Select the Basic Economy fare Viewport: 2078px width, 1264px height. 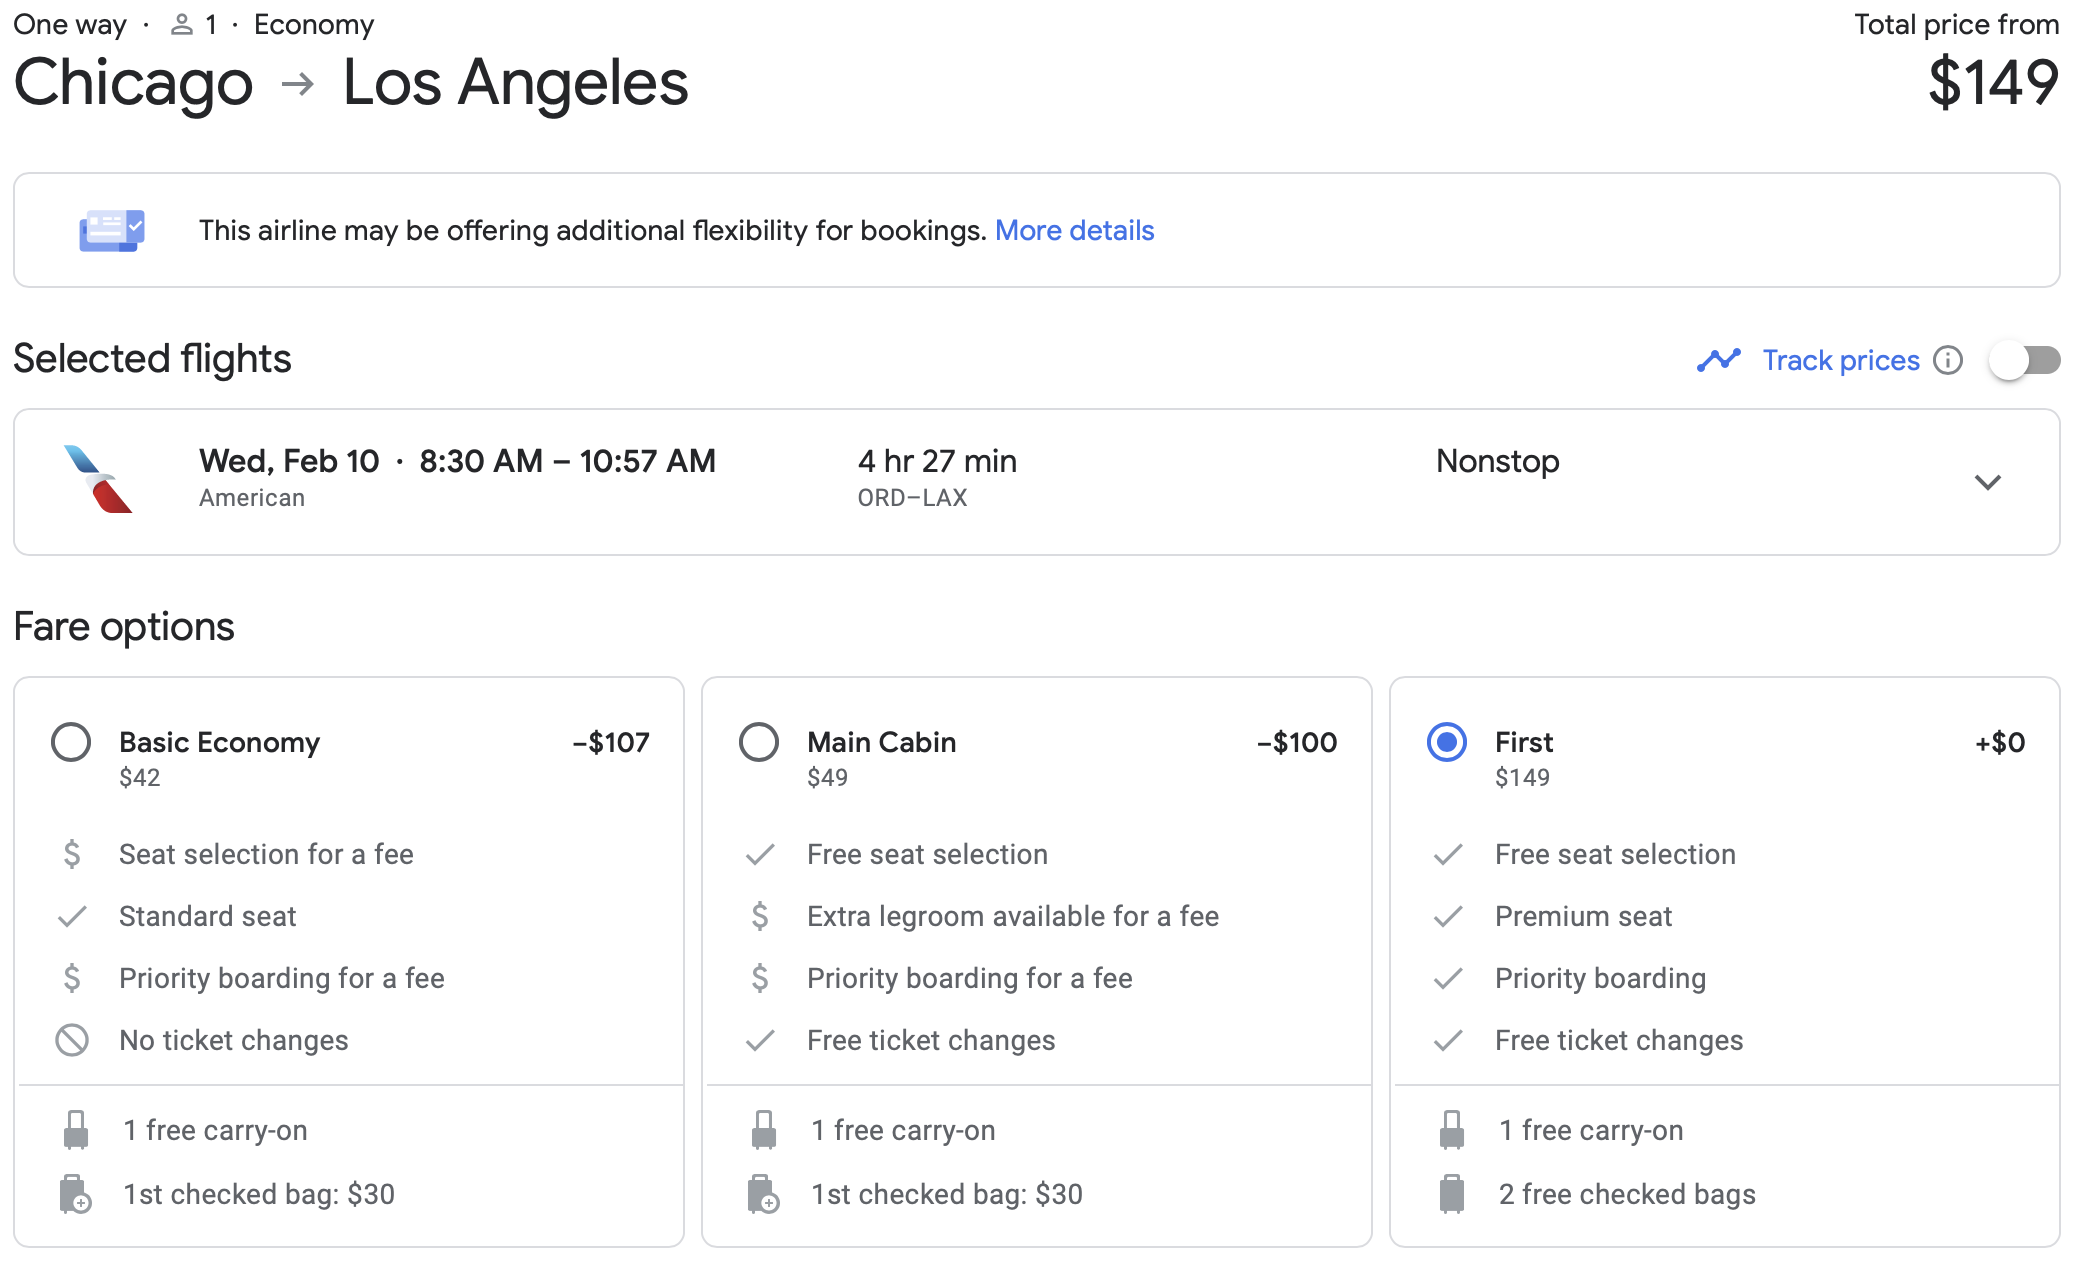point(71,742)
